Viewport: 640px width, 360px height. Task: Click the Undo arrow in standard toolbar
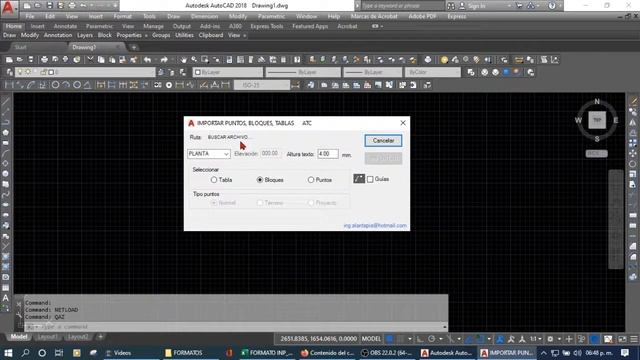147,60
